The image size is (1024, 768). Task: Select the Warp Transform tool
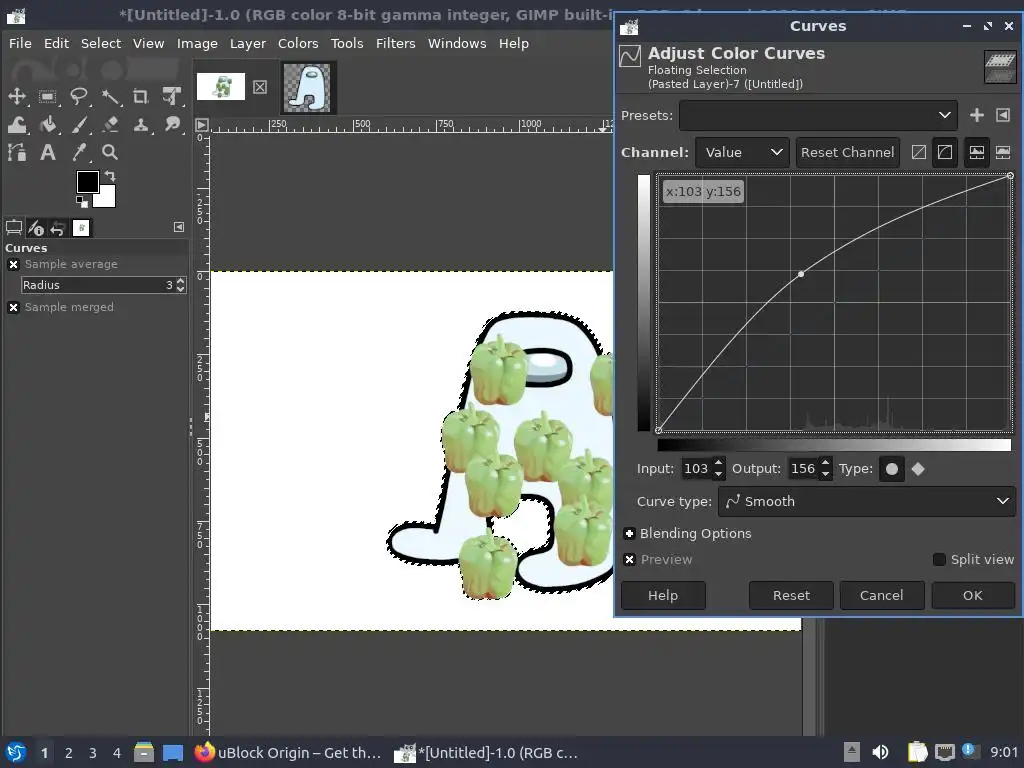pos(16,124)
